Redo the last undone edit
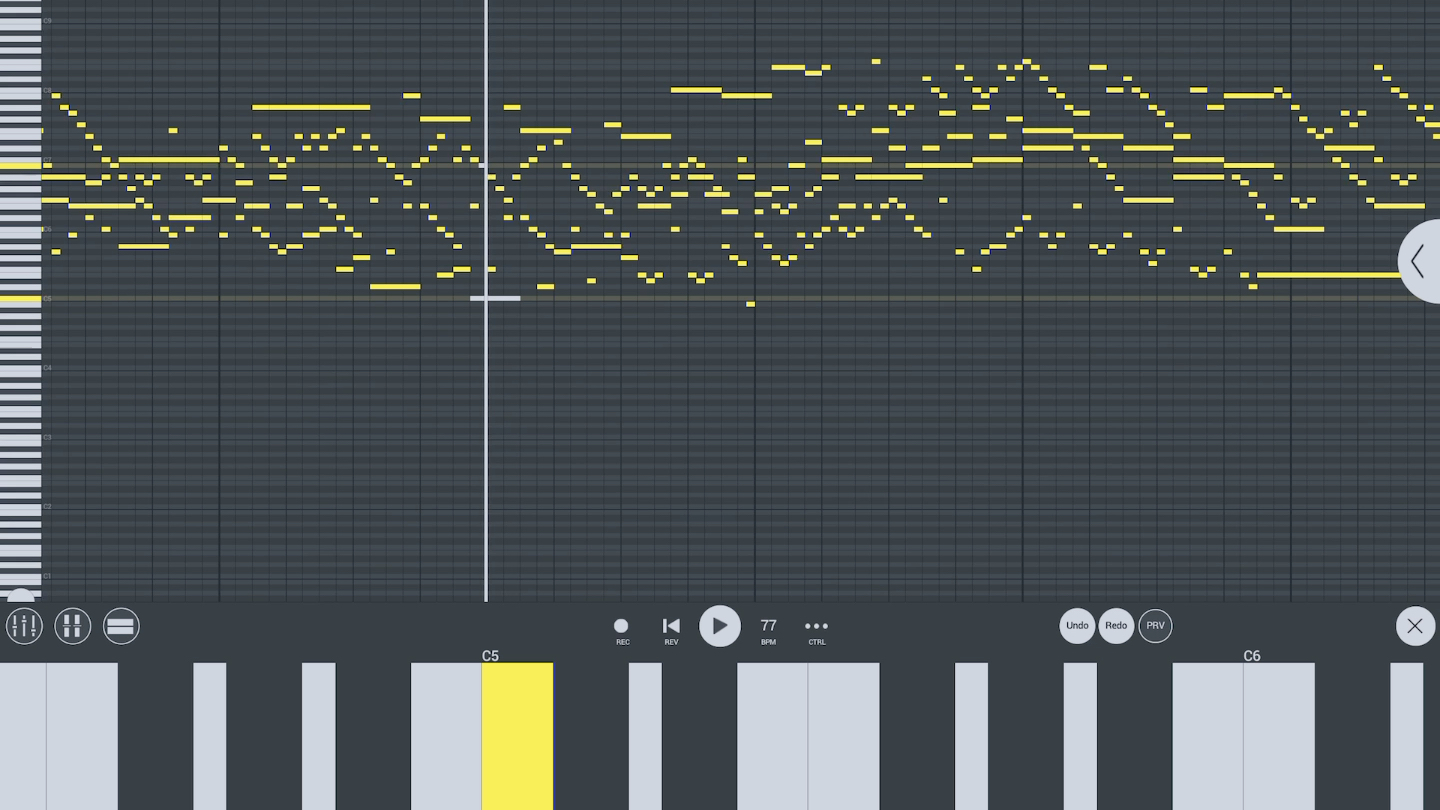This screenshot has width=1440, height=810. click(x=1116, y=626)
